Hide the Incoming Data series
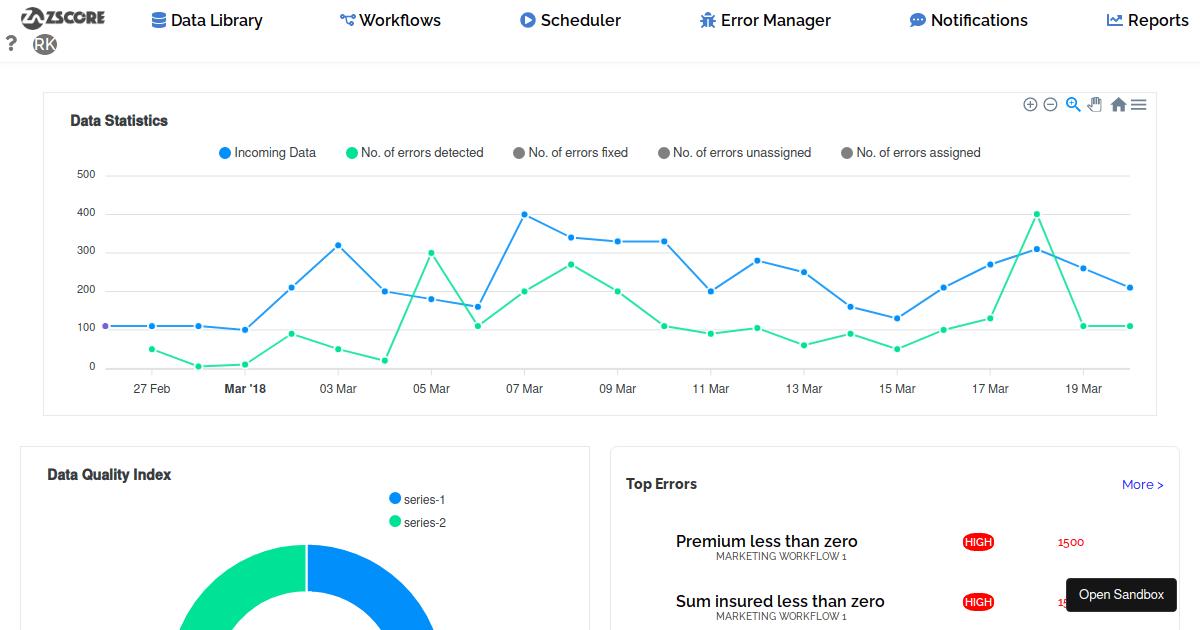1200x630 pixels. point(266,152)
